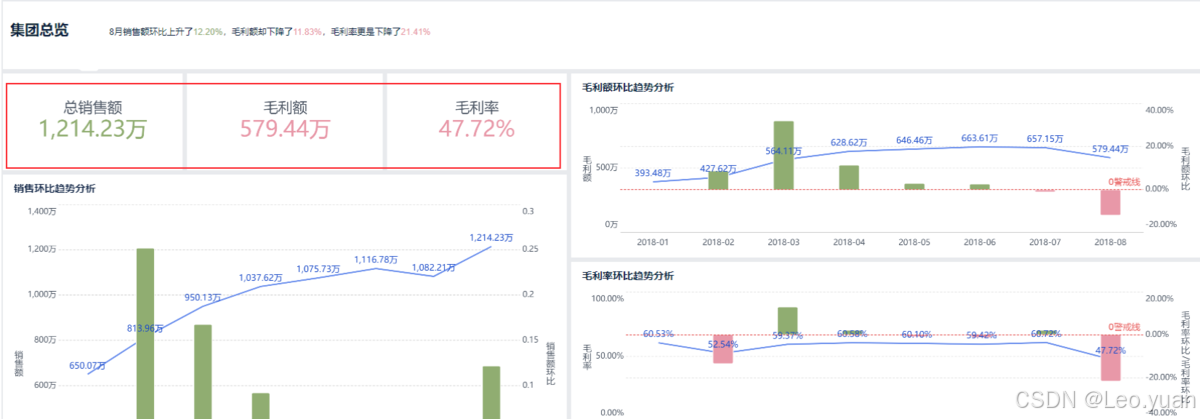Image resolution: width=1200 pixels, height=419 pixels.
Task: Click the 2018-01 x-axis label in gross profit chart
Action: click(x=653, y=241)
